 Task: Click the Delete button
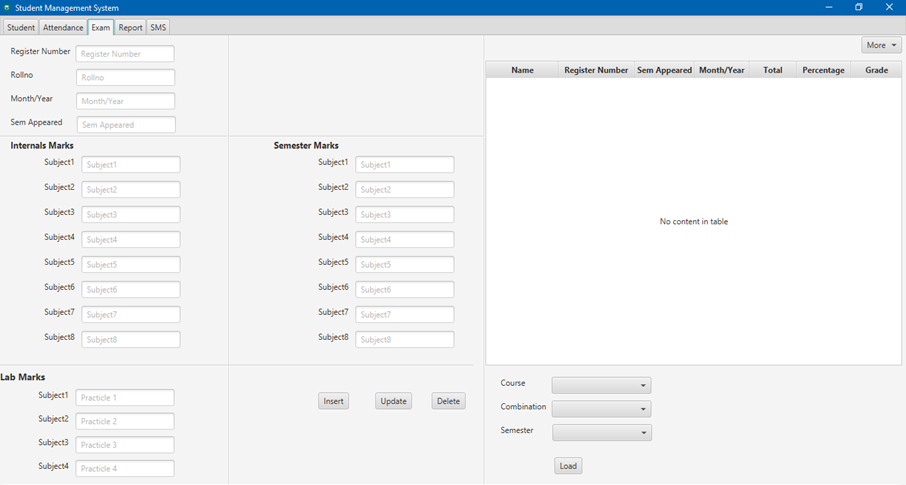coord(448,401)
